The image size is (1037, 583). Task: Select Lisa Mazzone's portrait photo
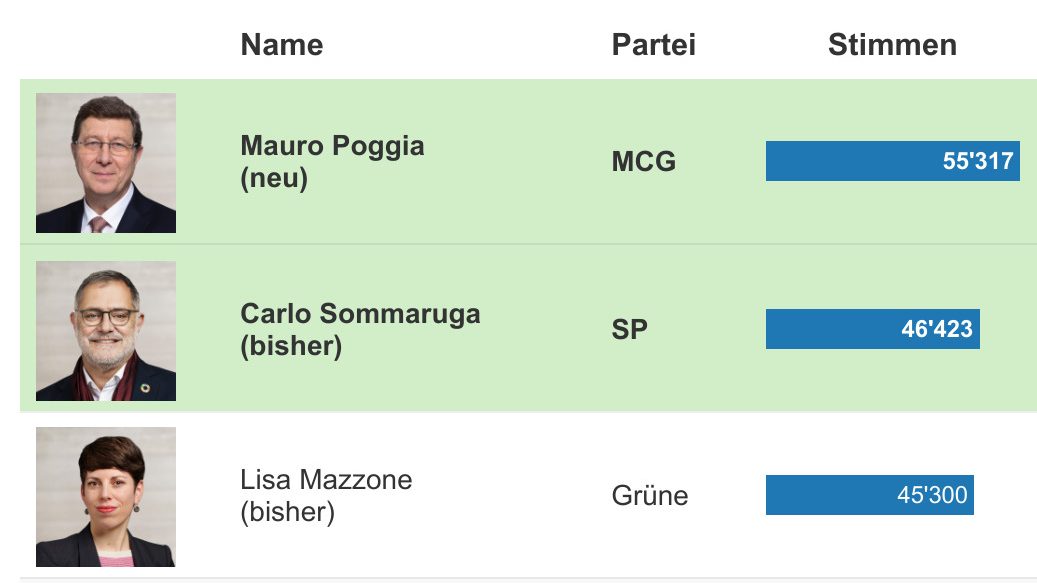pos(106,497)
